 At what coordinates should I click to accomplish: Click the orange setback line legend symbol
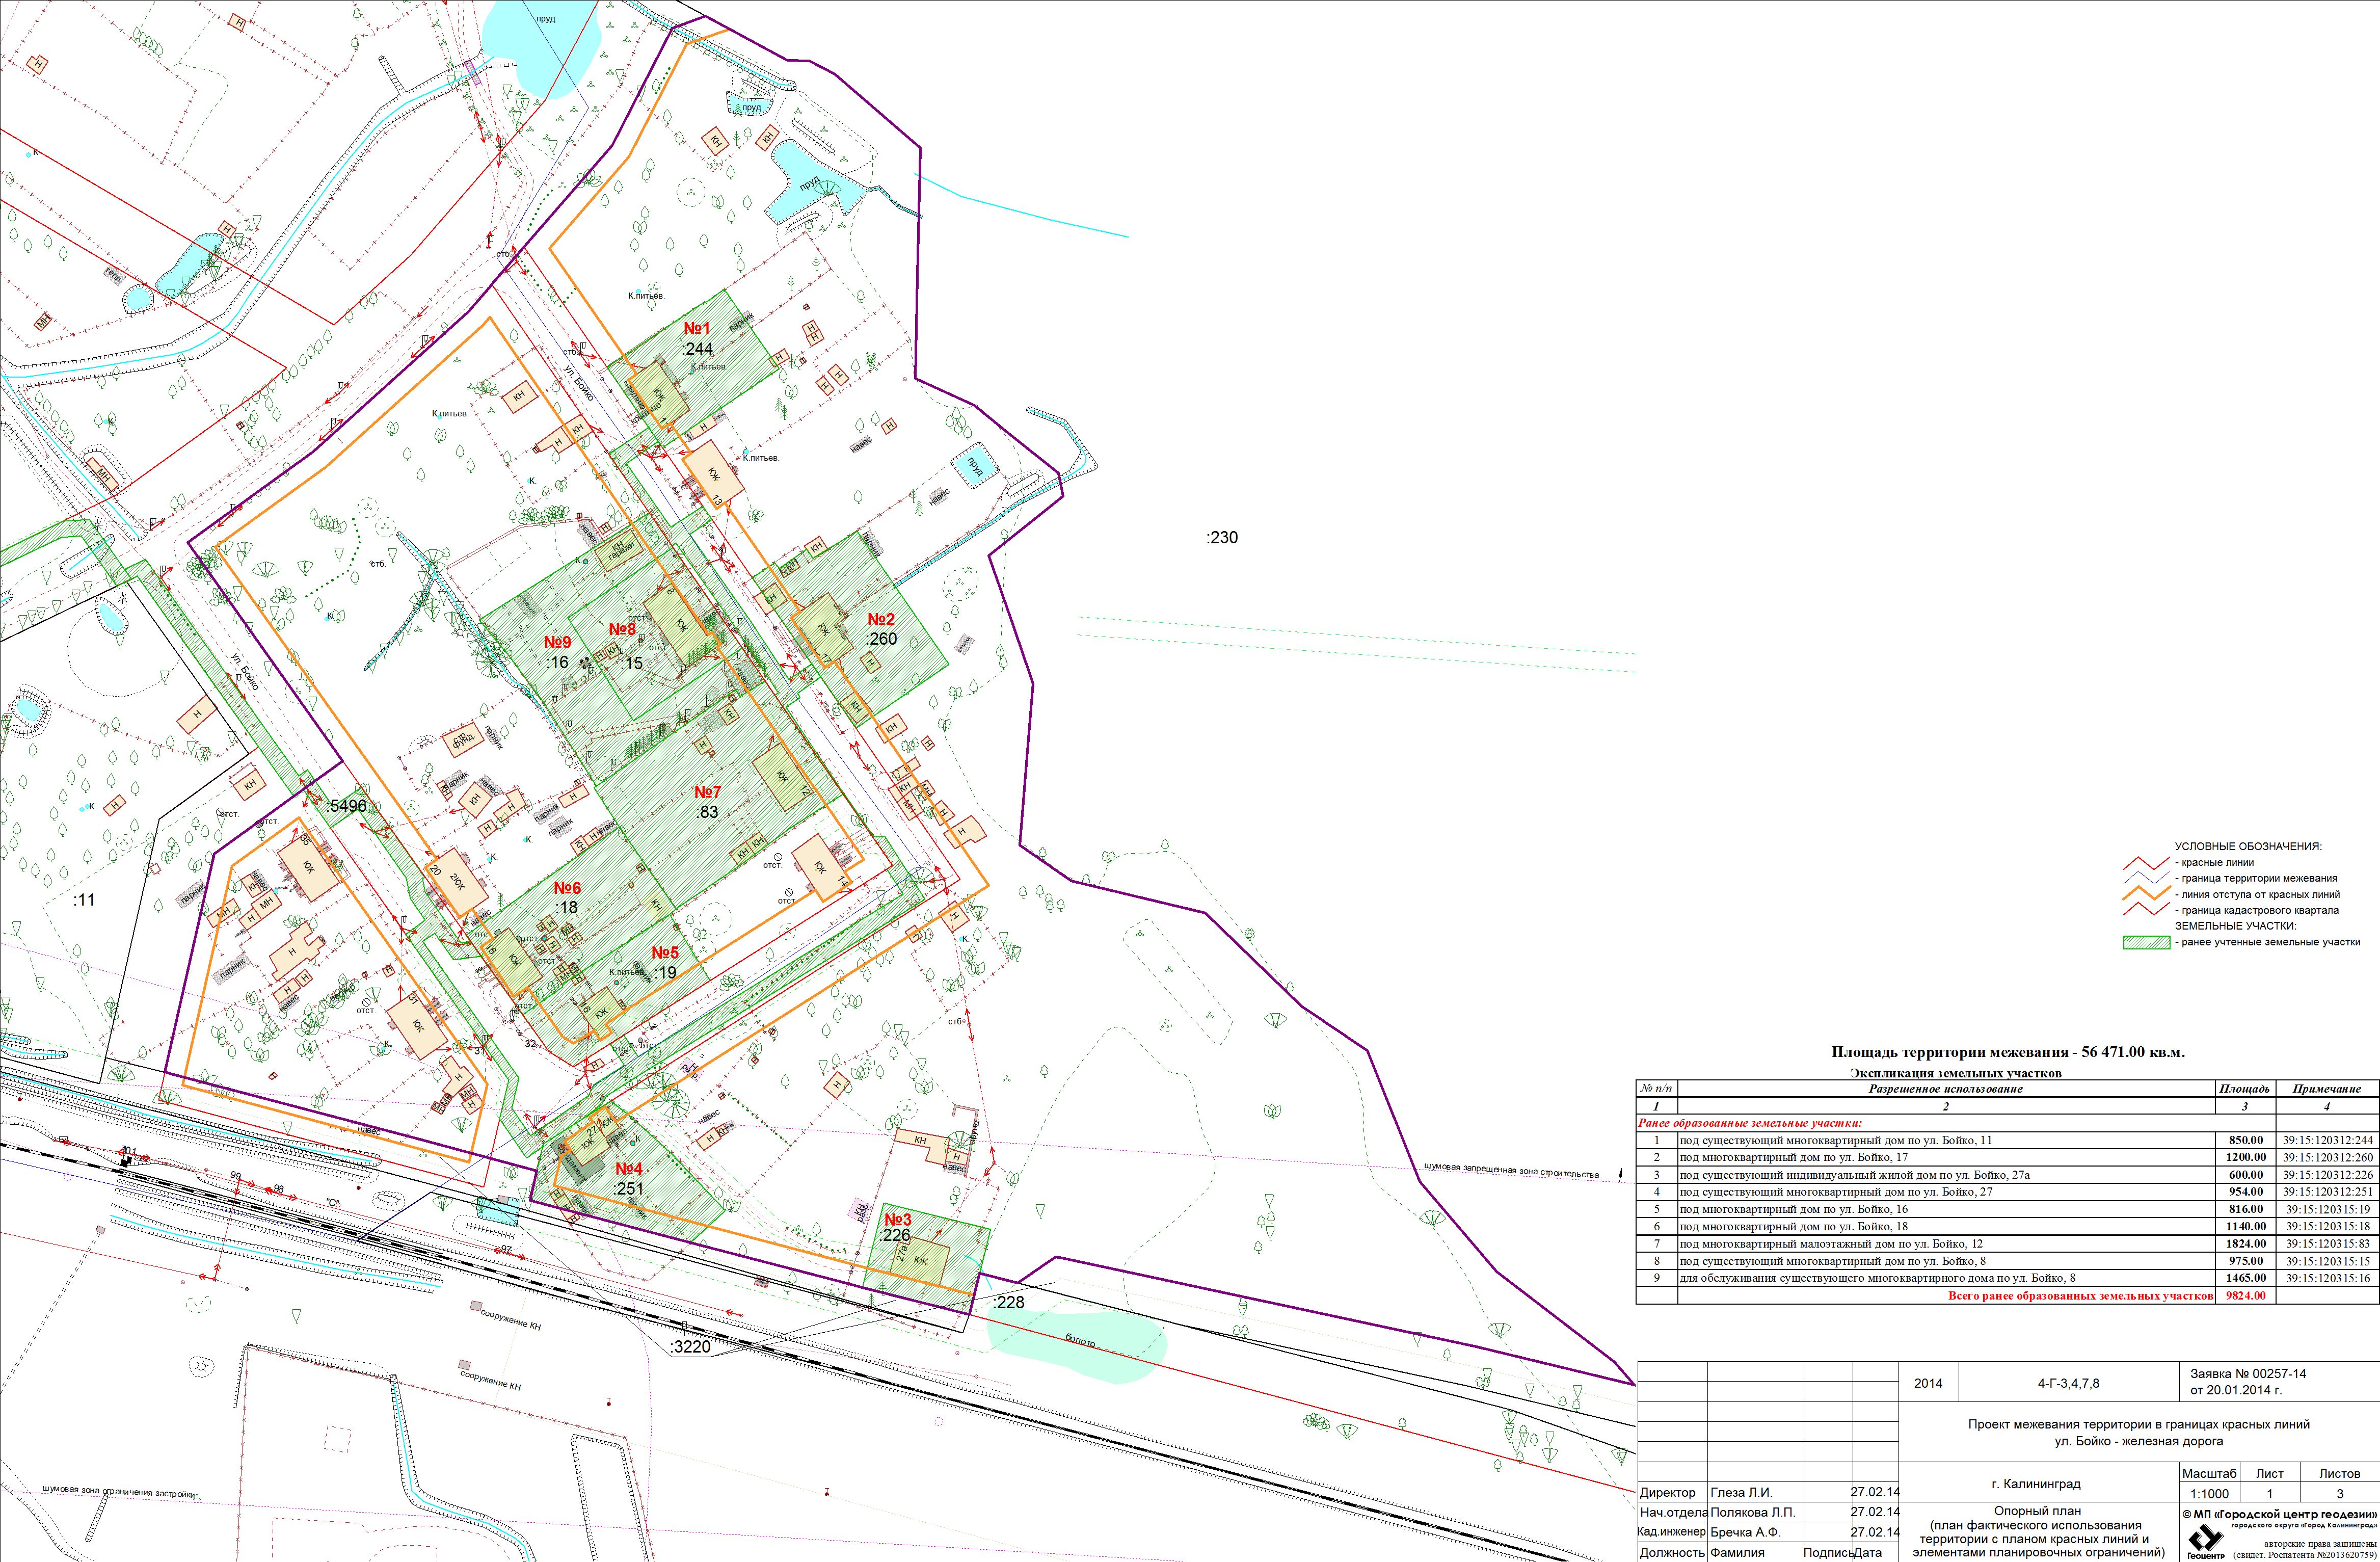(x=2146, y=894)
